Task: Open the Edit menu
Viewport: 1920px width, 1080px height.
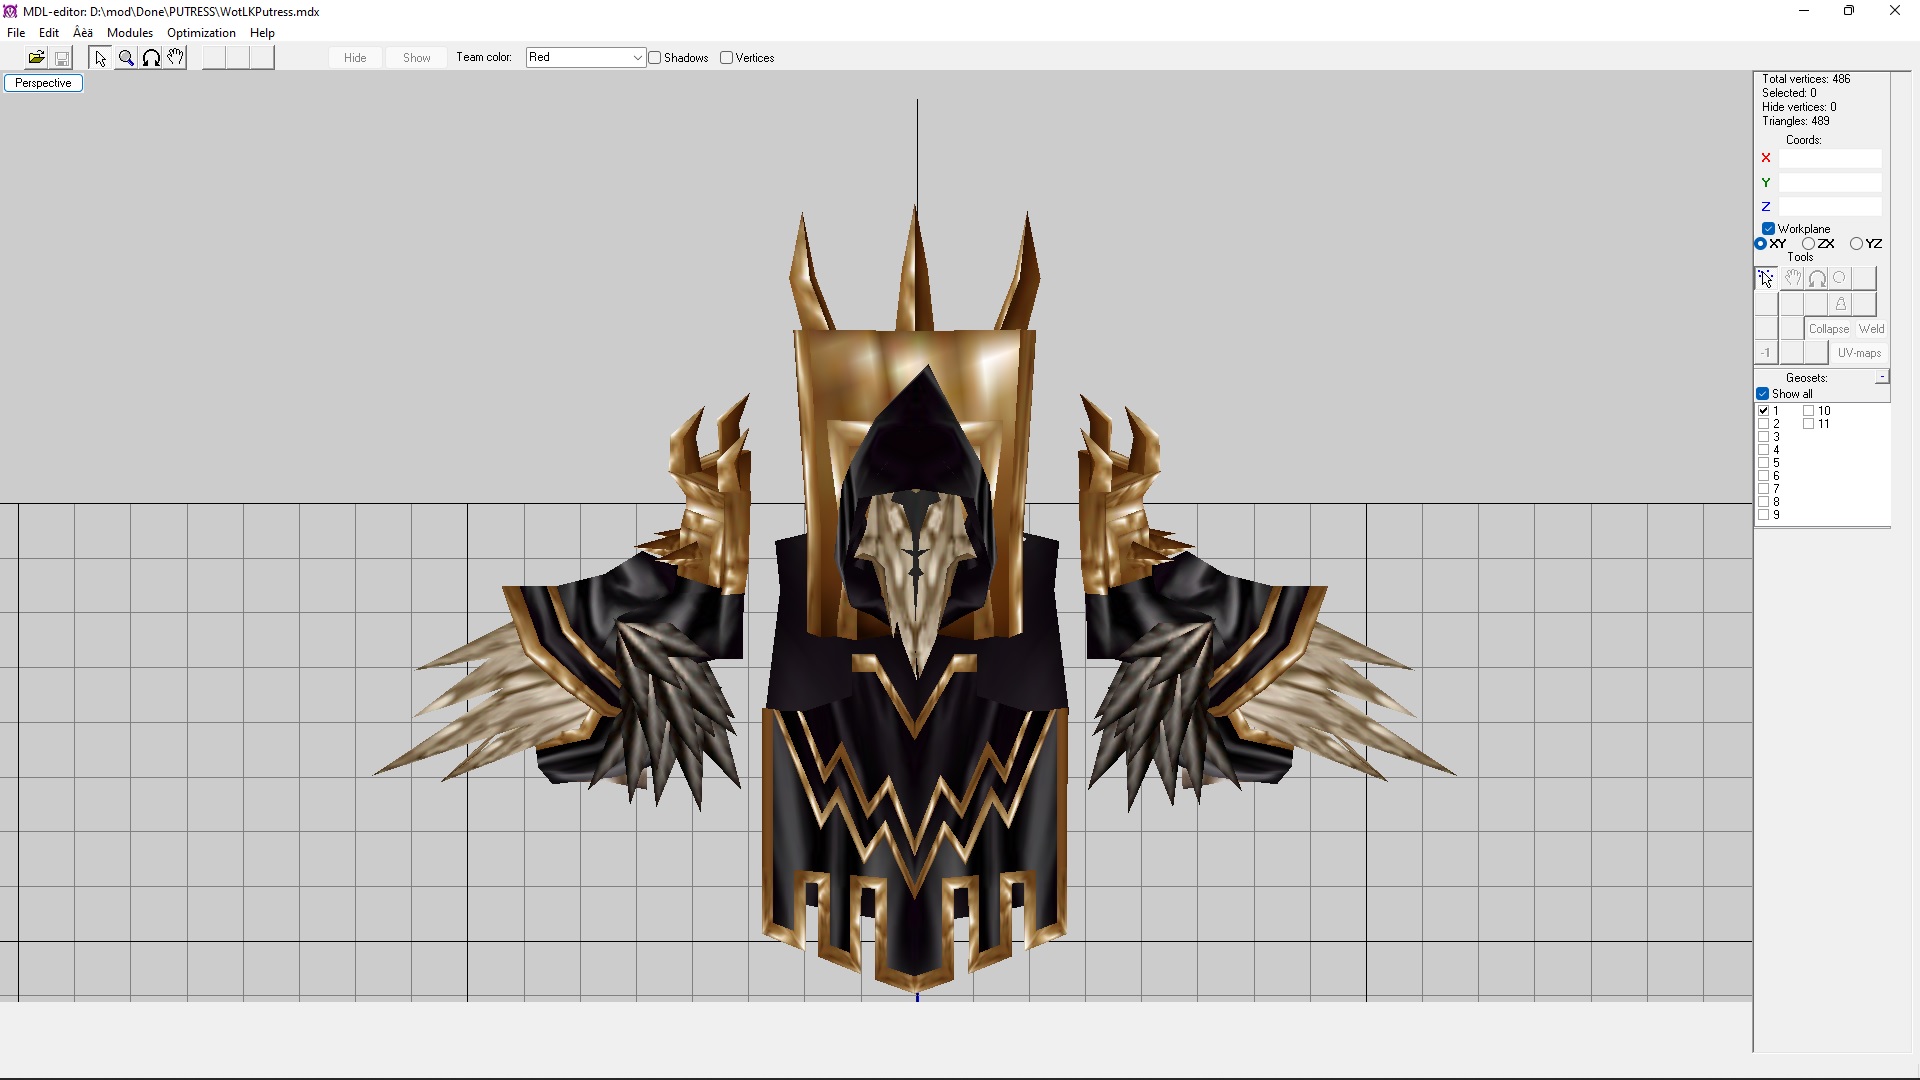Action: (x=49, y=33)
